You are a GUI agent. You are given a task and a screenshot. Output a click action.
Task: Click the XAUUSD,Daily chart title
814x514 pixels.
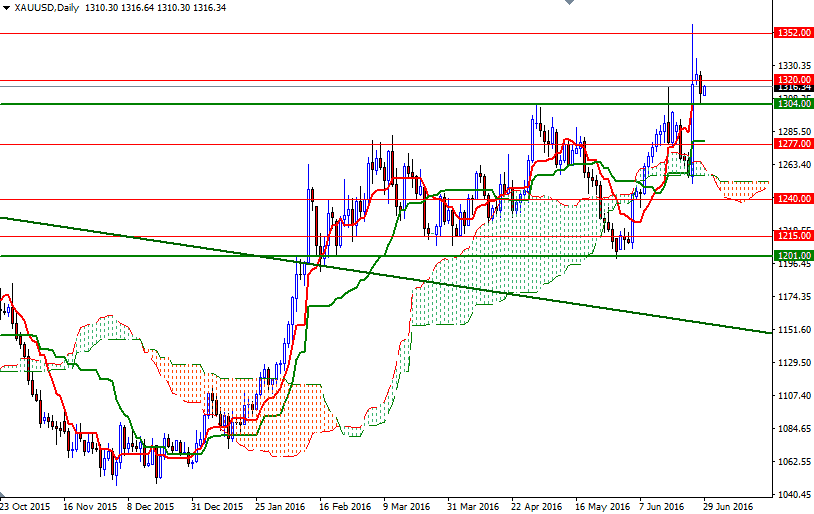[x=46, y=7]
